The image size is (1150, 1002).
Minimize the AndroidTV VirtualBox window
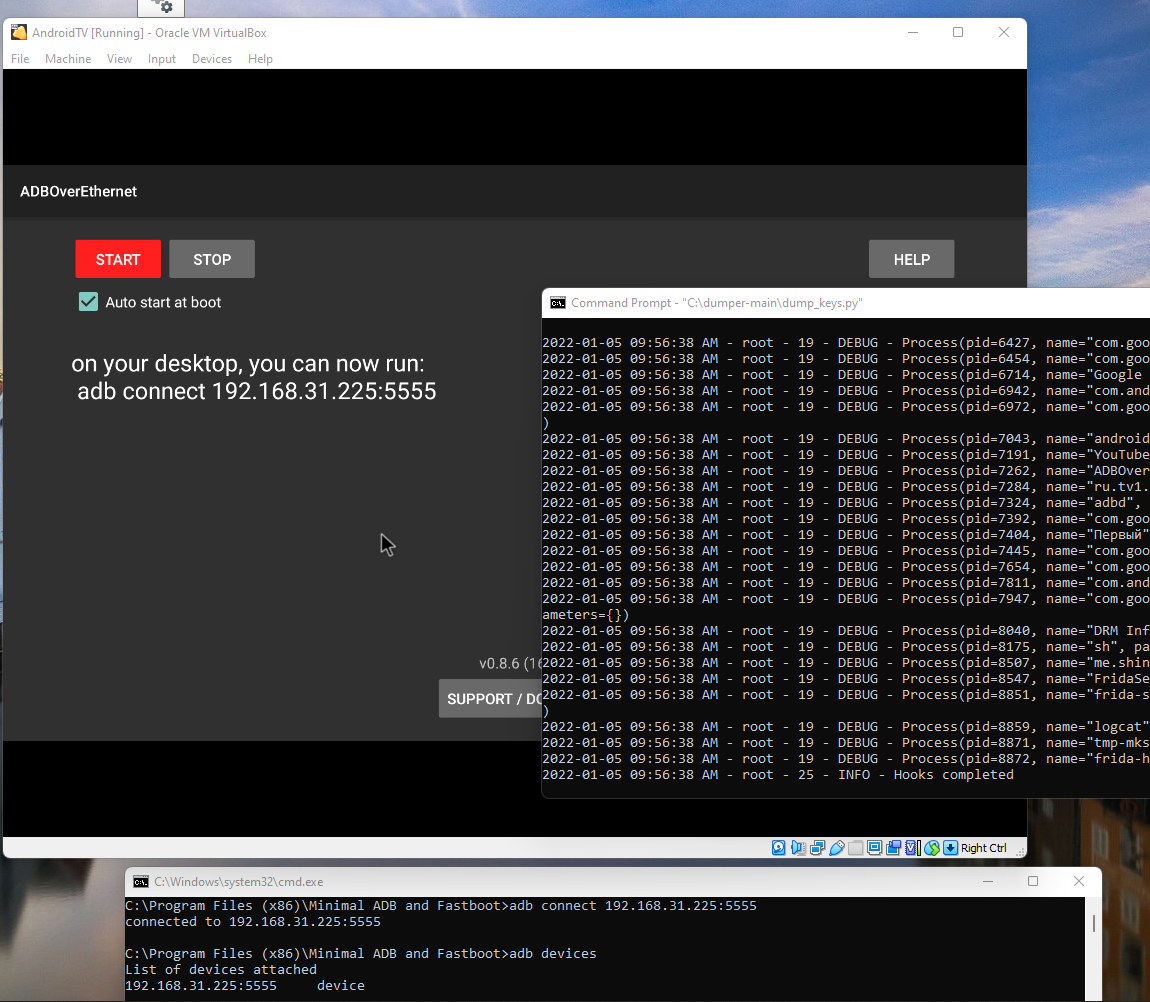tap(913, 32)
